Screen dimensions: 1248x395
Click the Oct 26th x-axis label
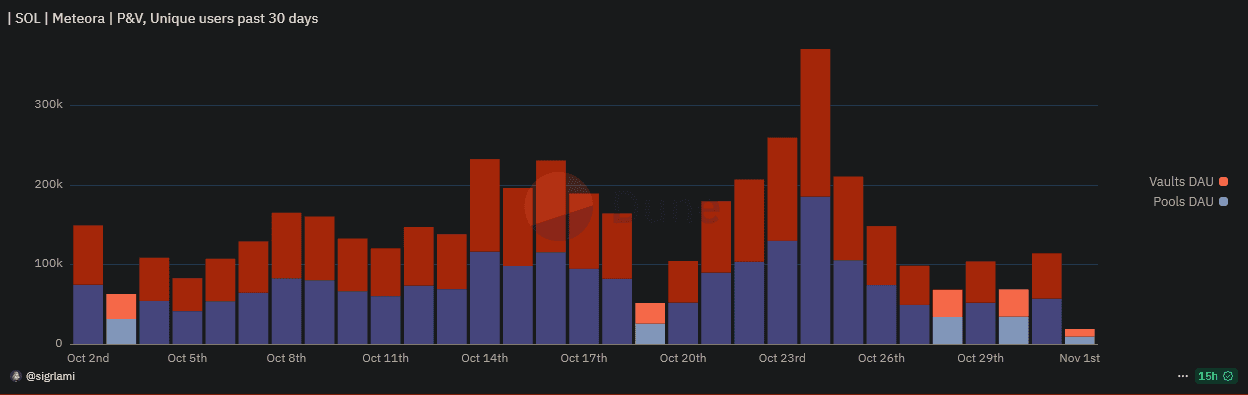click(881, 358)
